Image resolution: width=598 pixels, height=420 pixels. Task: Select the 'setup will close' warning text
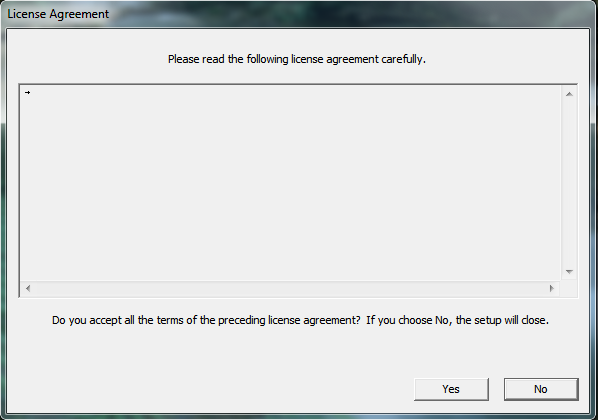coord(502,320)
